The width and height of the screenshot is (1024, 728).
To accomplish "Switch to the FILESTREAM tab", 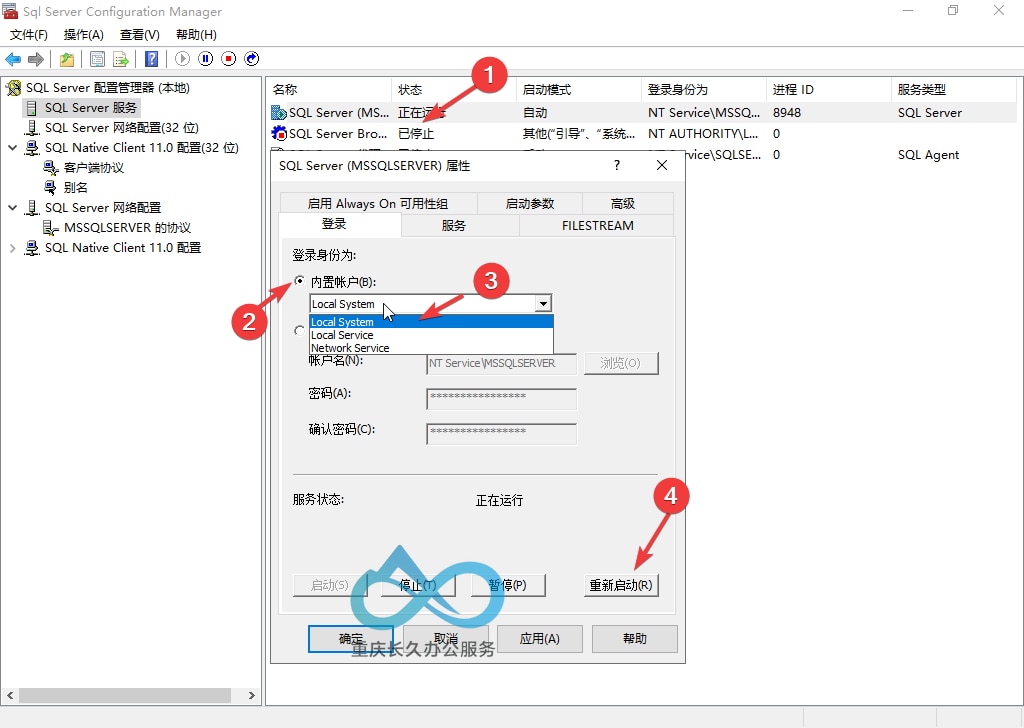I will [x=598, y=226].
